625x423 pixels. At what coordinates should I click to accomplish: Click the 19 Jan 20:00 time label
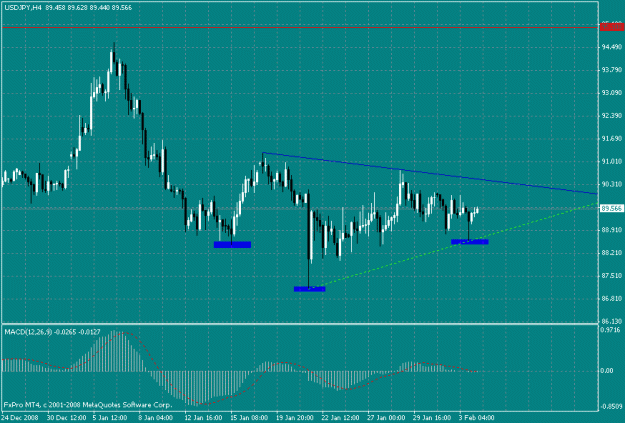295,417
